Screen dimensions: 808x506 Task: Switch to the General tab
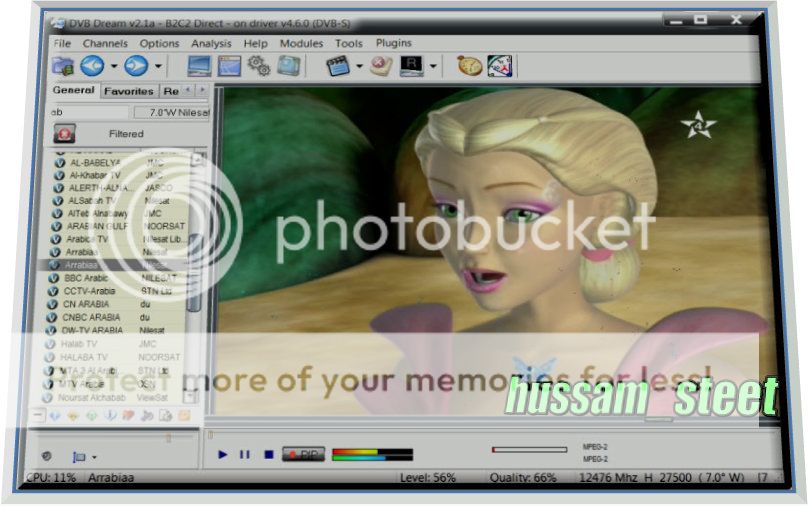click(x=74, y=90)
